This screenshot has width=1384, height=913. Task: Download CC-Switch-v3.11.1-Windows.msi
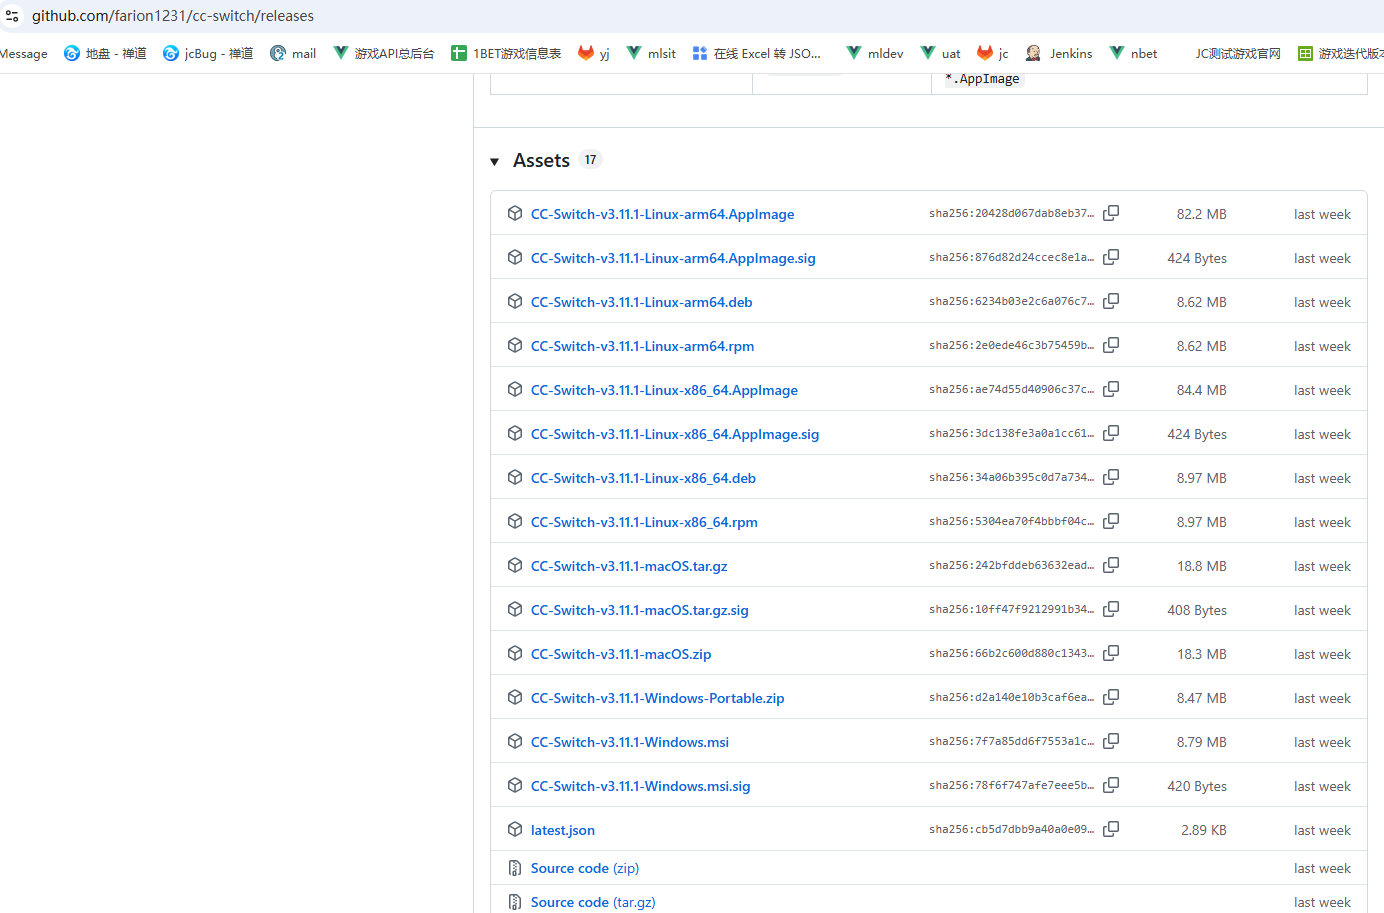630,742
